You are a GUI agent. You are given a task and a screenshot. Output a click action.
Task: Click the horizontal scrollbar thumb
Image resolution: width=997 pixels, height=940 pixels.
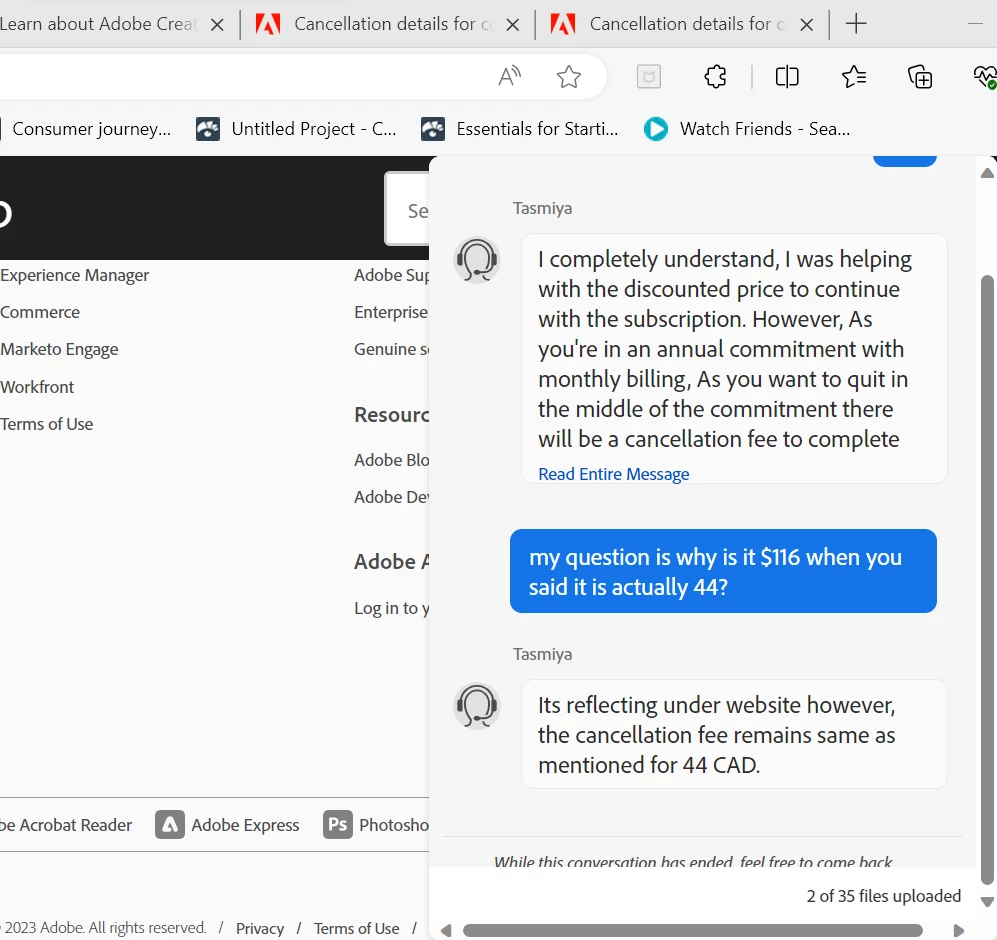pyautogui.click(x=692, y=930)
